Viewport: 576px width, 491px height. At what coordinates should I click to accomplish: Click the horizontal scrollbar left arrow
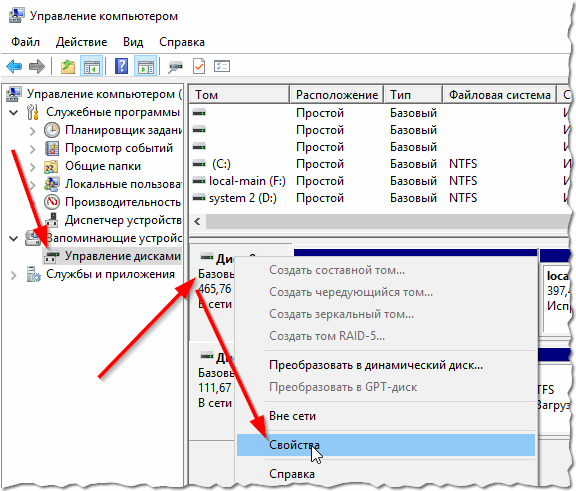coord(197,221)
